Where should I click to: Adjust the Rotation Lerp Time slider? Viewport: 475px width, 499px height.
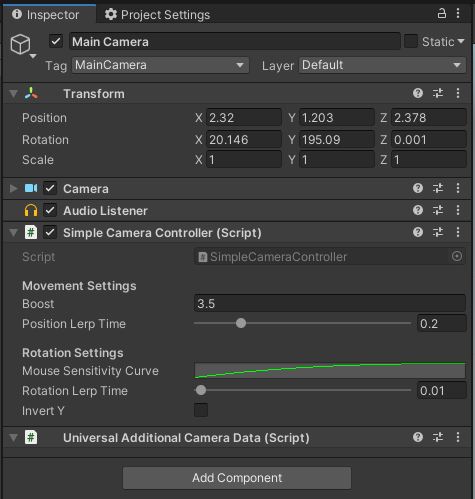tap(201, 390)
